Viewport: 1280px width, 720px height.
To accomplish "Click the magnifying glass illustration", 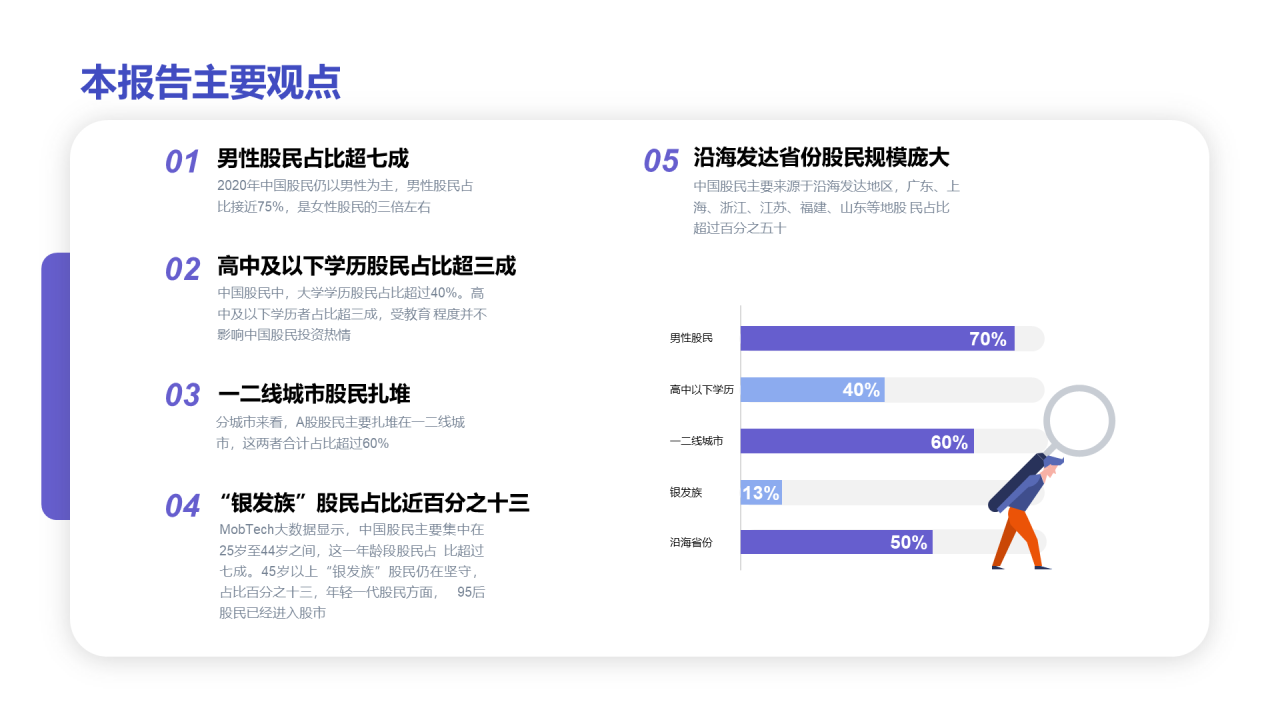I will pyautogui.click(x=1078, y=421).
